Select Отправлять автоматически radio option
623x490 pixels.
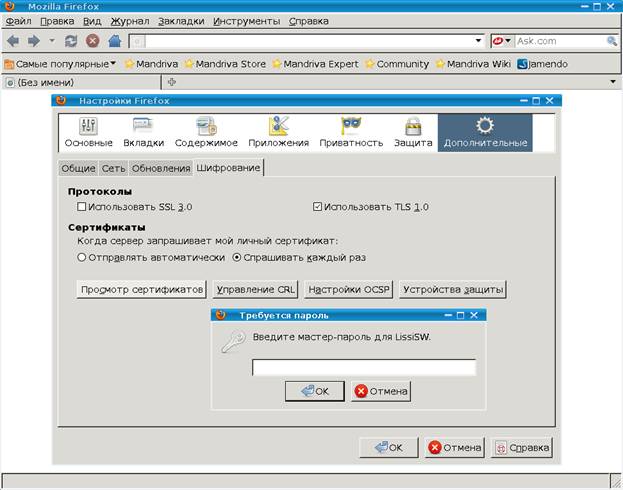pyautogui.click(x=83, y=257)
